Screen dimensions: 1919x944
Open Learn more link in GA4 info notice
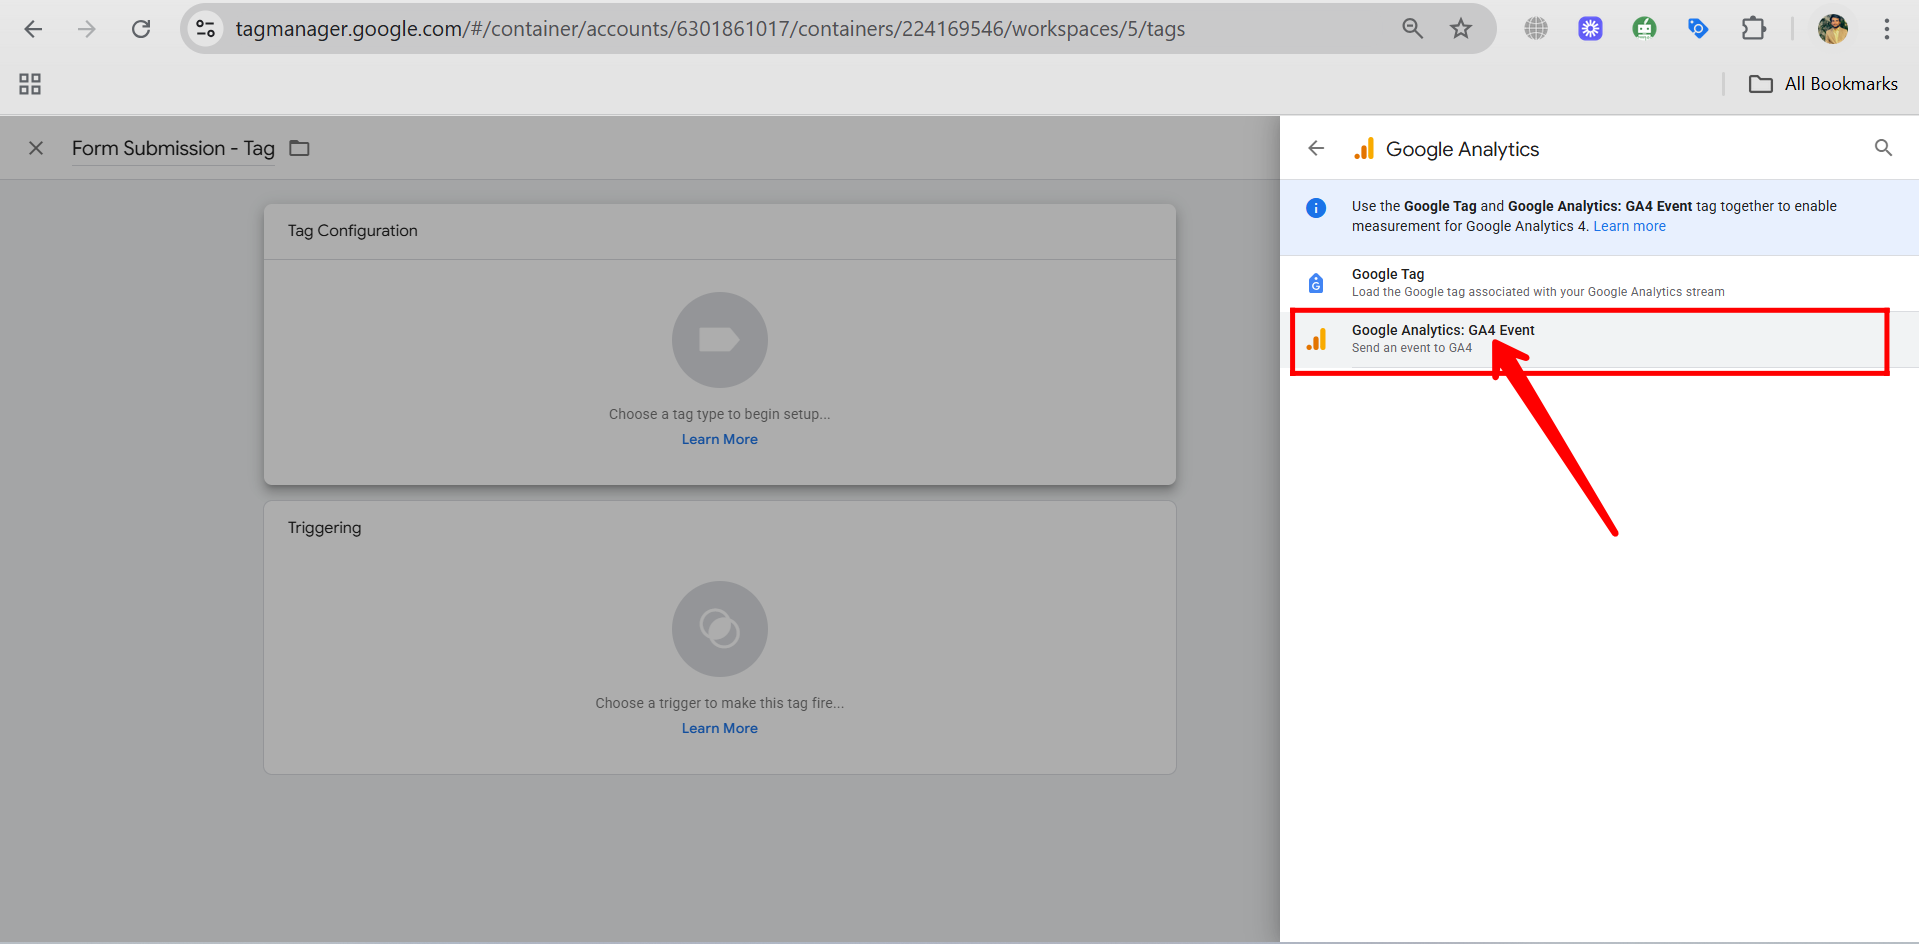coord(1629,227)
